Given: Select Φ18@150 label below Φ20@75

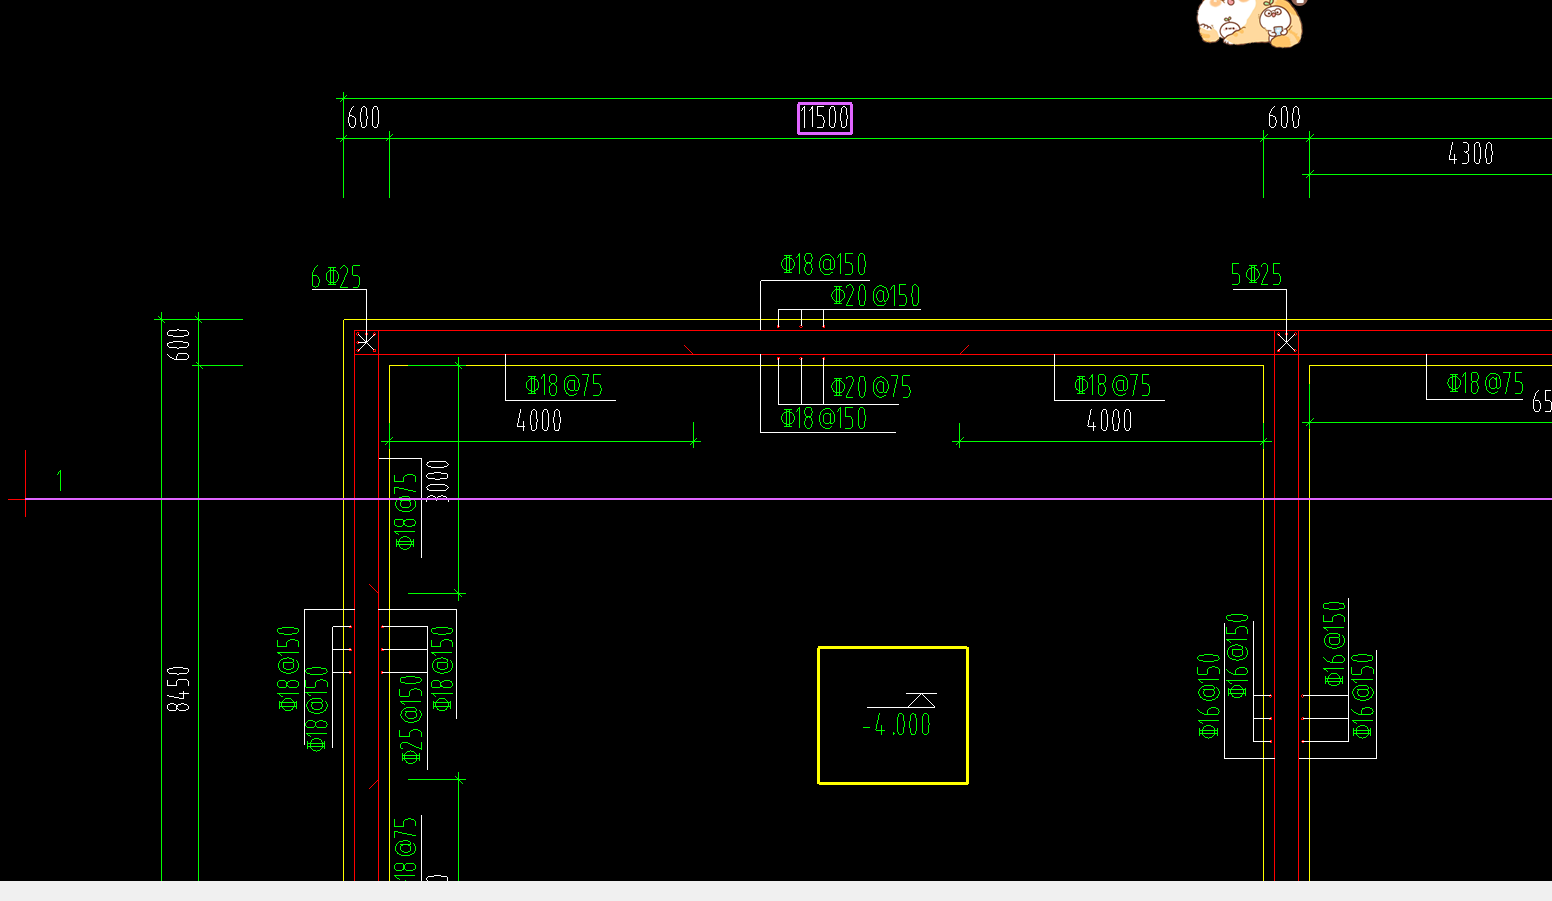Looking at the screenshot, I should click(x=823, y=418).
